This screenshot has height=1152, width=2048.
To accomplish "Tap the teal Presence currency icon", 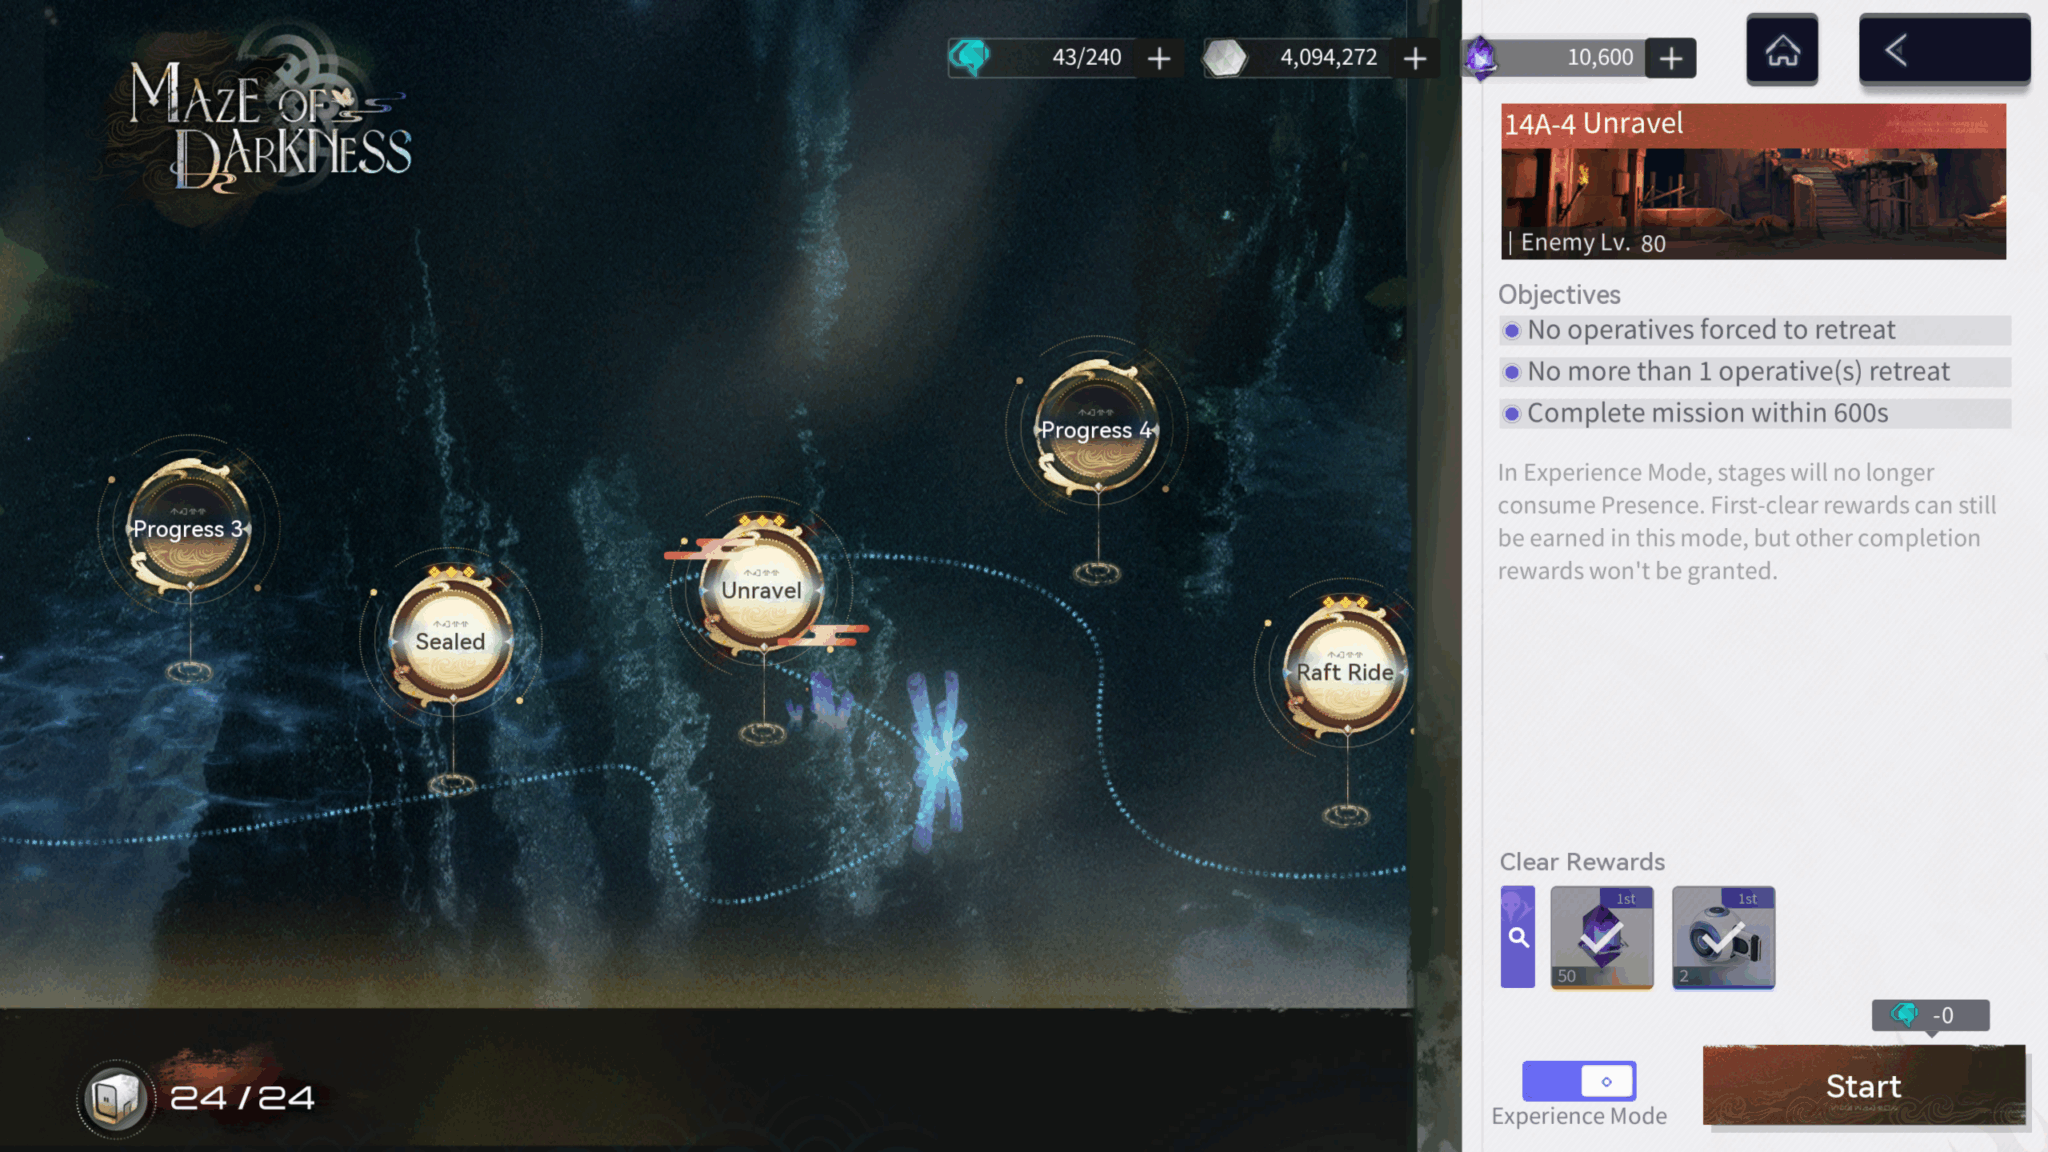I will 968,57.
